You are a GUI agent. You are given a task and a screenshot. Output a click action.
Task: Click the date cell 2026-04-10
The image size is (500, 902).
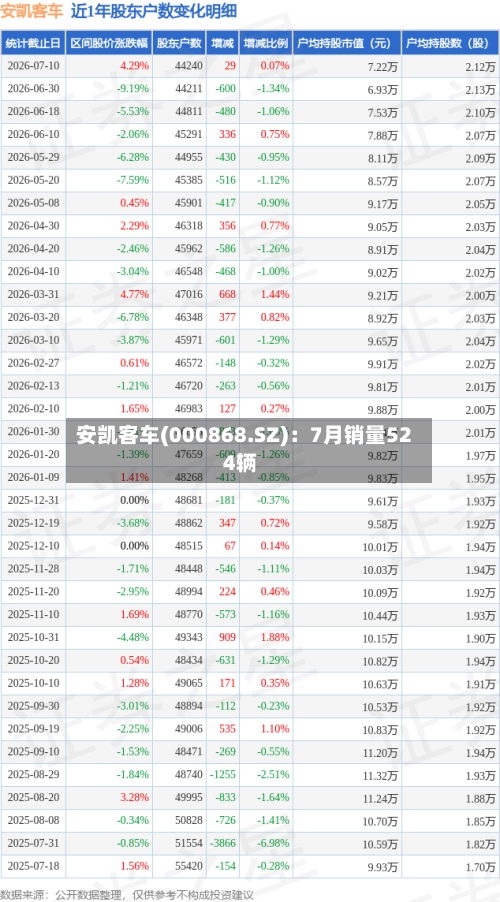pyautogui.click(x=33, y=272)
